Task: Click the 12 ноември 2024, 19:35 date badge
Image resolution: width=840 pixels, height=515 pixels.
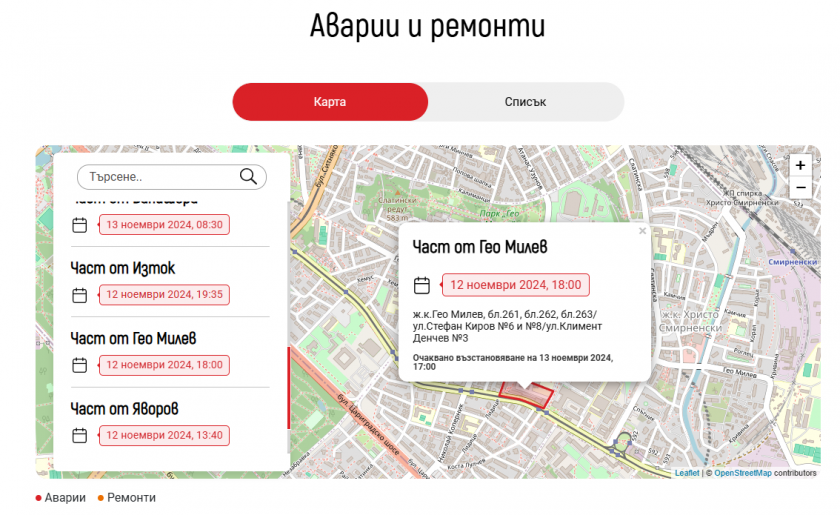Action: coord(164,295)
